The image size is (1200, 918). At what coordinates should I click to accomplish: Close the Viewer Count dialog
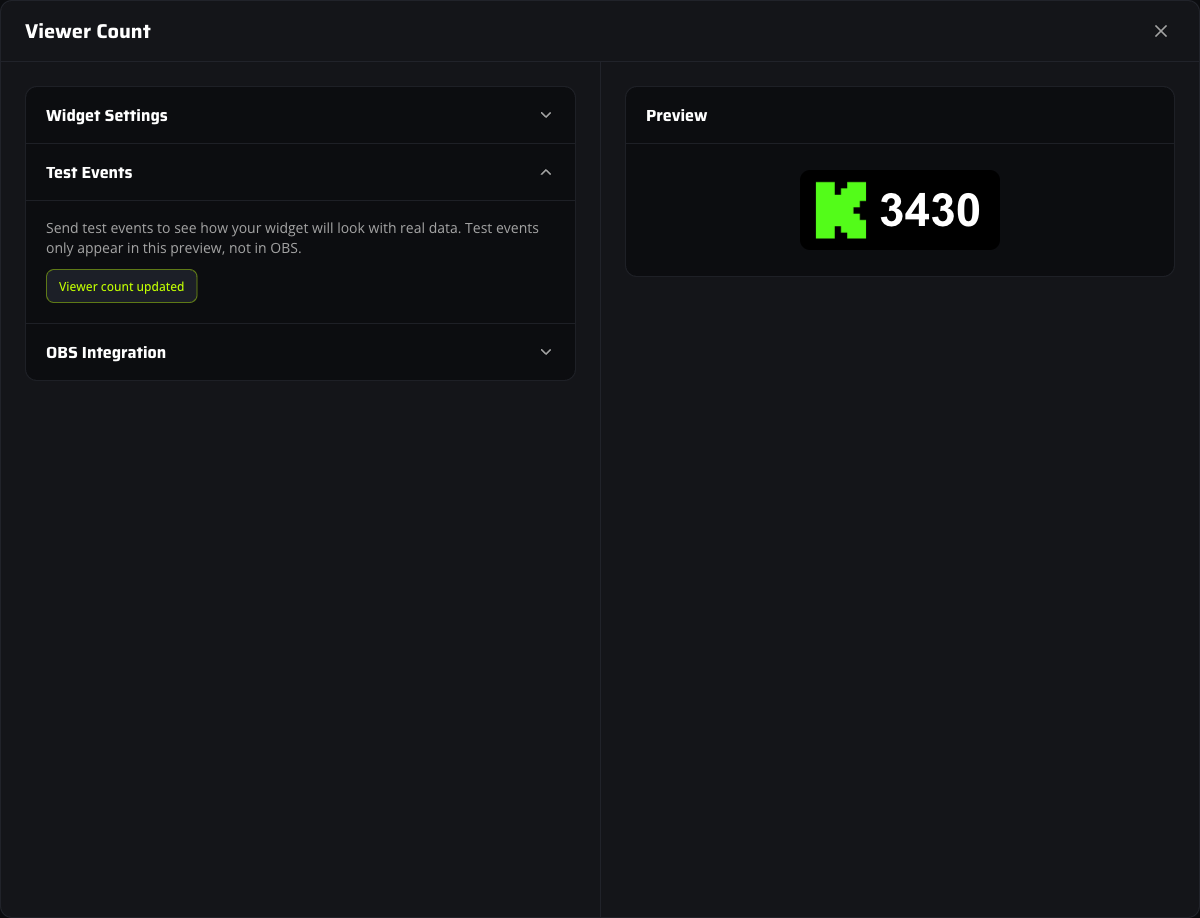pos(1161,31)
